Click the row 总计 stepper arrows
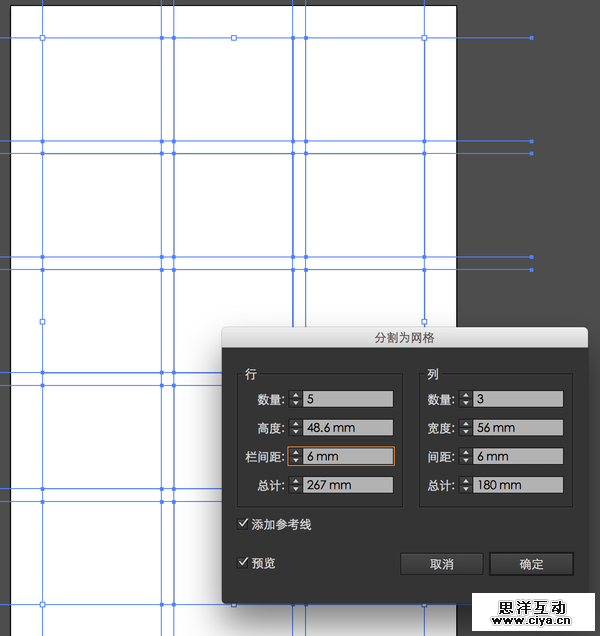Screen dimensions: 600x636 click(295, 486)
